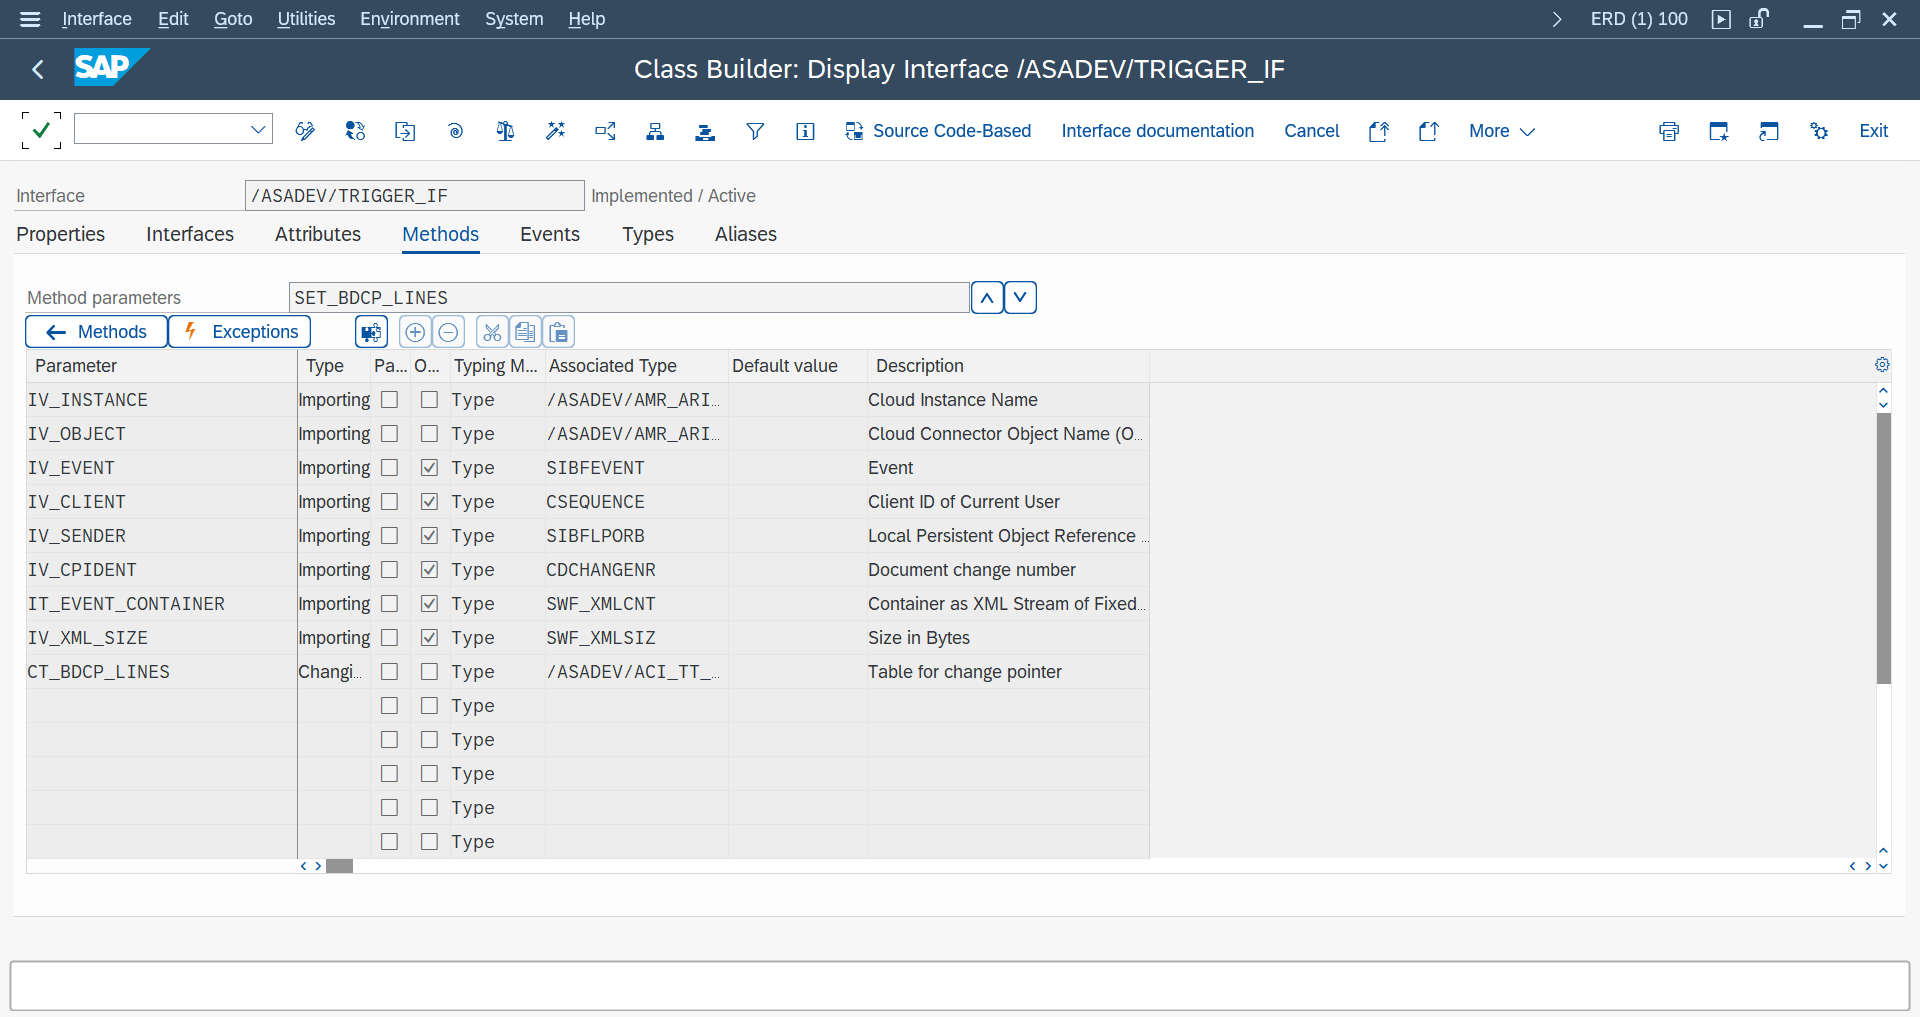This screenshot has height=1017, width=1920.
Task: Click the Interface name field /ASADEV/TRIGGER_IF
Action: [x=414, y=195]
